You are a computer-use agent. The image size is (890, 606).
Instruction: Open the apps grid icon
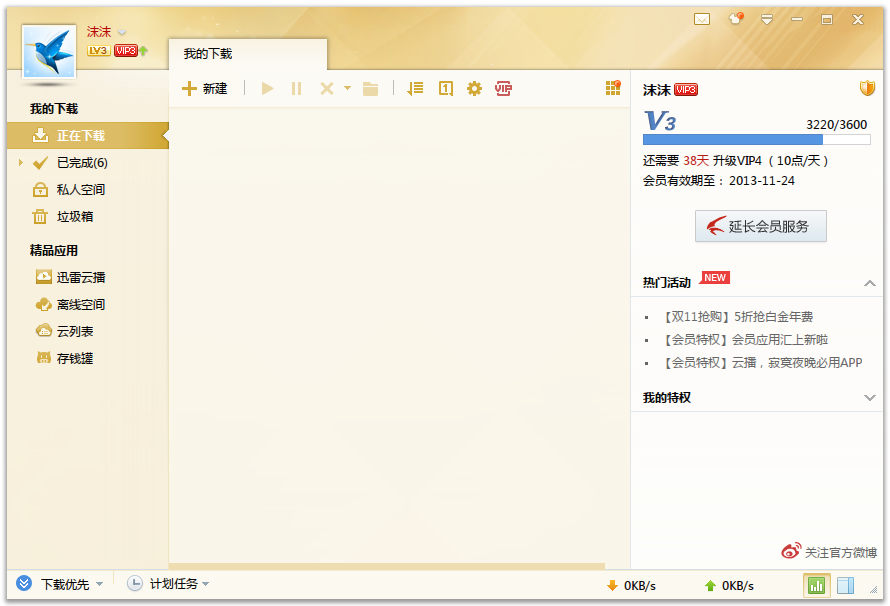click(613, 88)
